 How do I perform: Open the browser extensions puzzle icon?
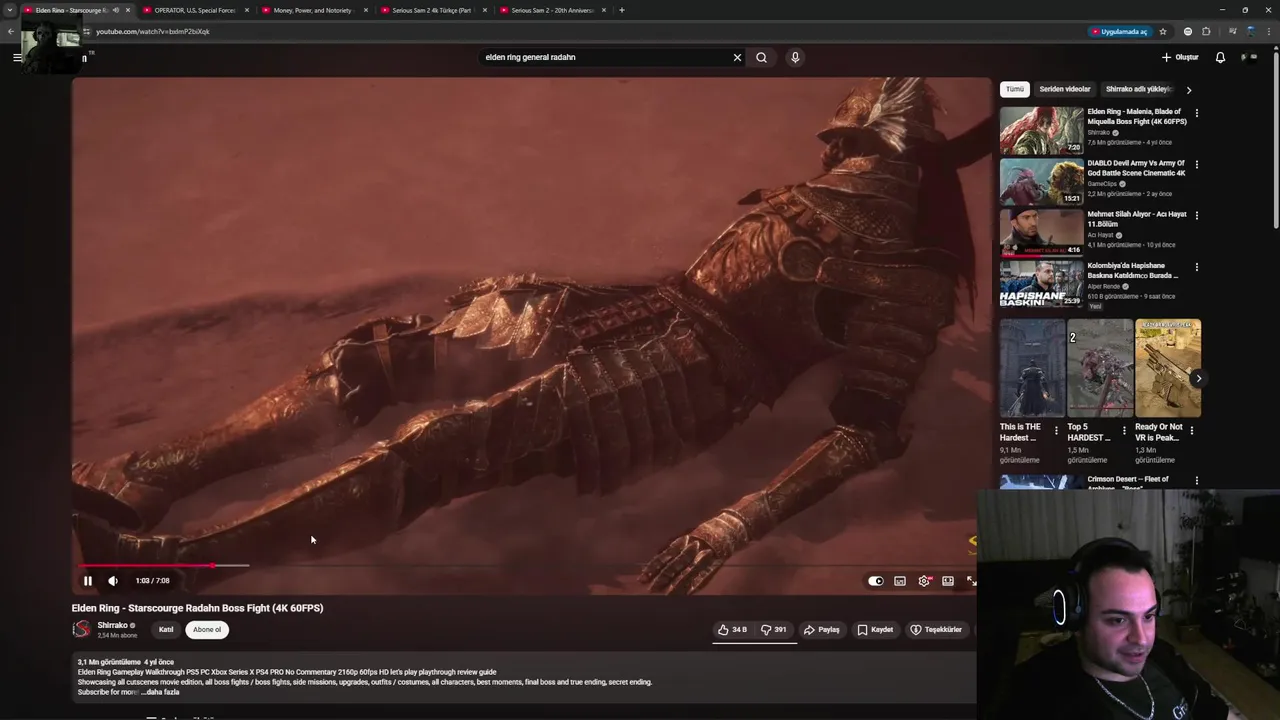pos(1206,31)
